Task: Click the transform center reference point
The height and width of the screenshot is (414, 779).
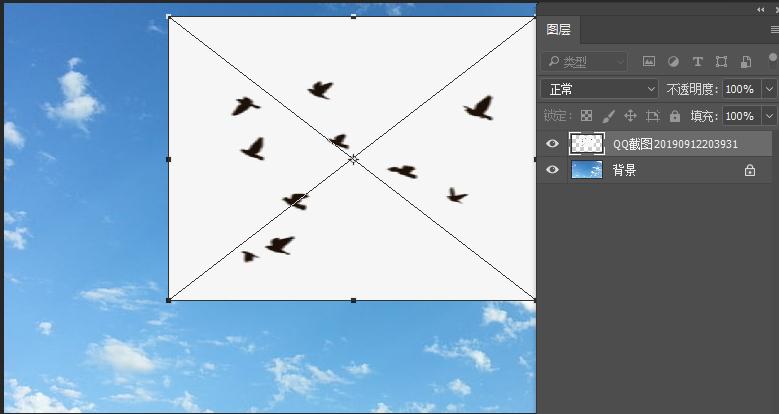Action: coord(353,159)
